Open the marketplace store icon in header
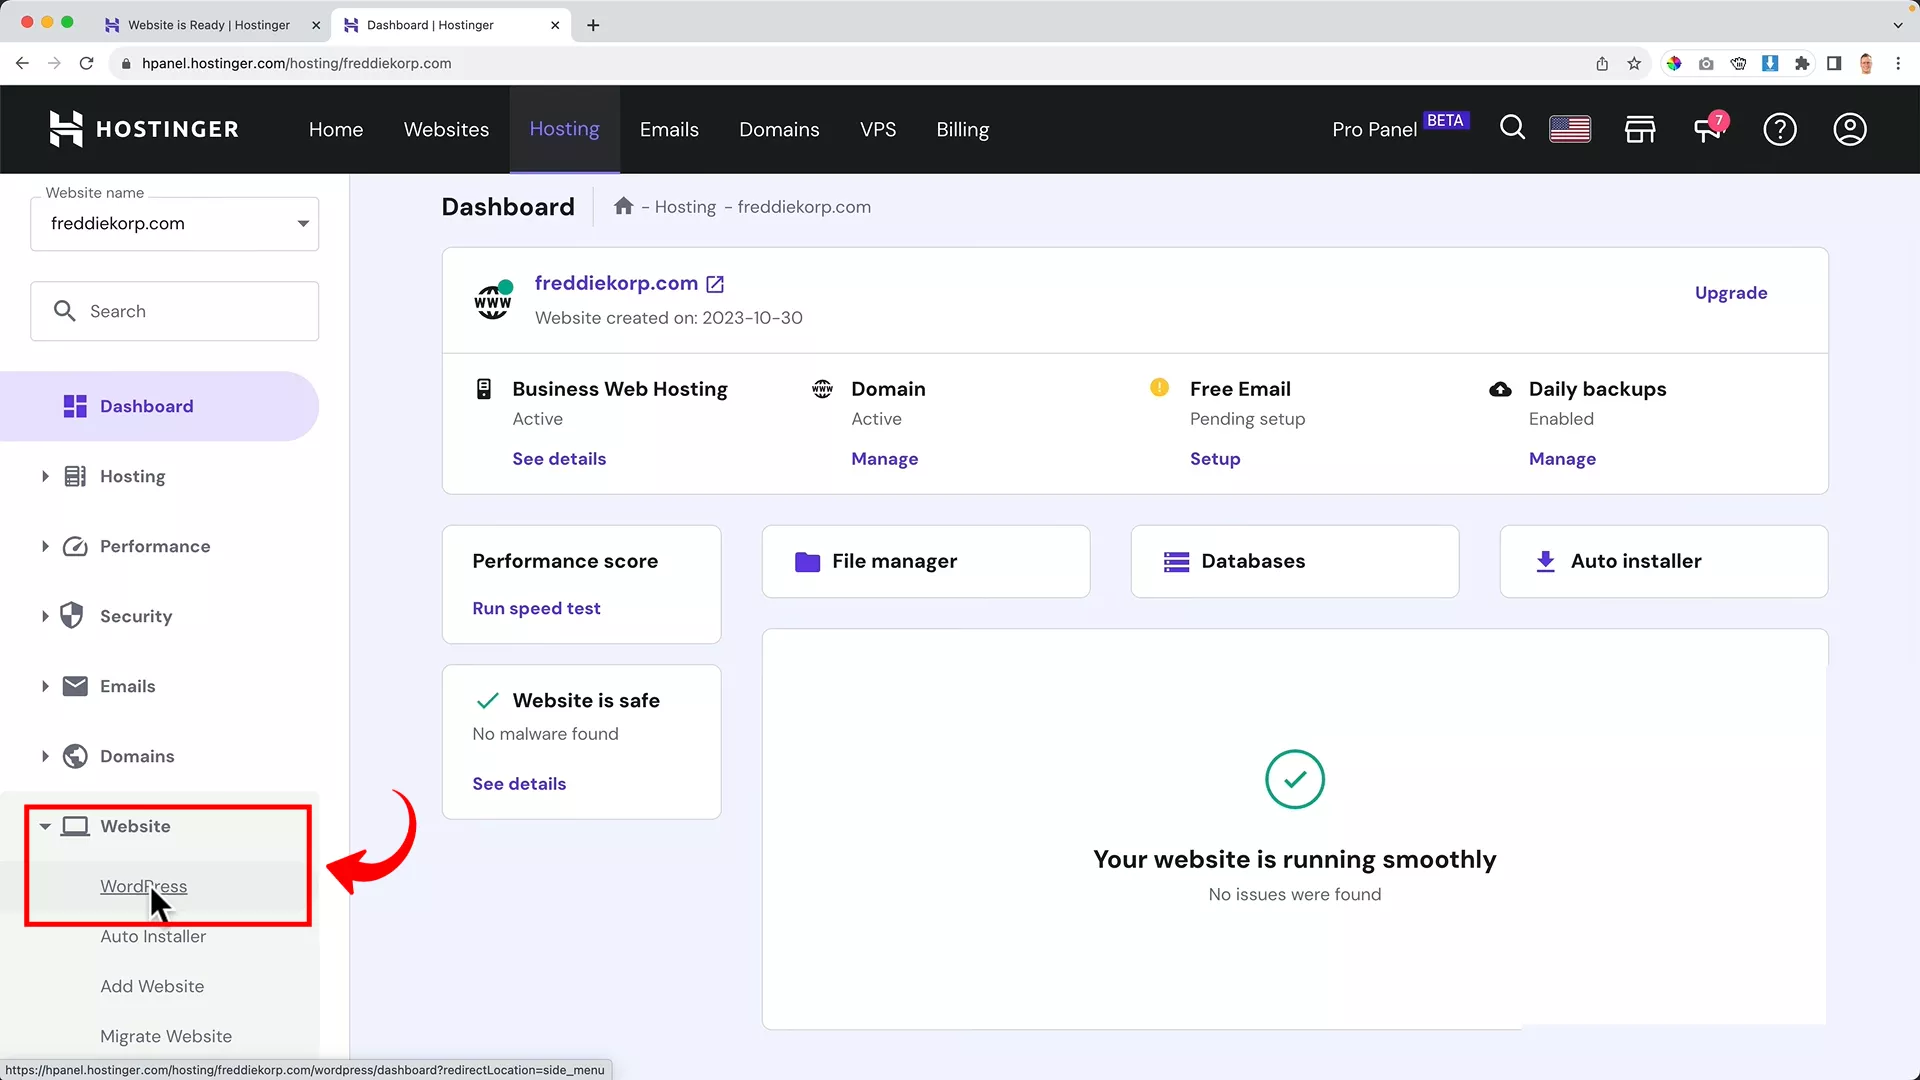1920x1080 pixels. click(1640, 129)
